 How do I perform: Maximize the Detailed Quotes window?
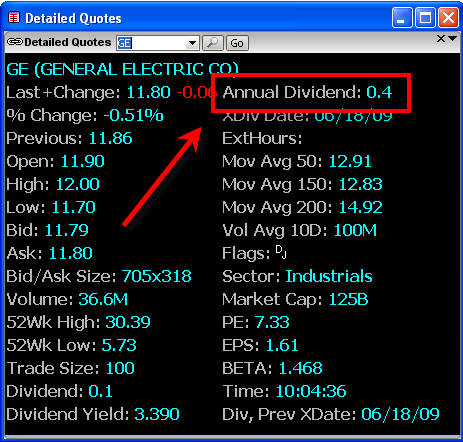coord(425,18)
